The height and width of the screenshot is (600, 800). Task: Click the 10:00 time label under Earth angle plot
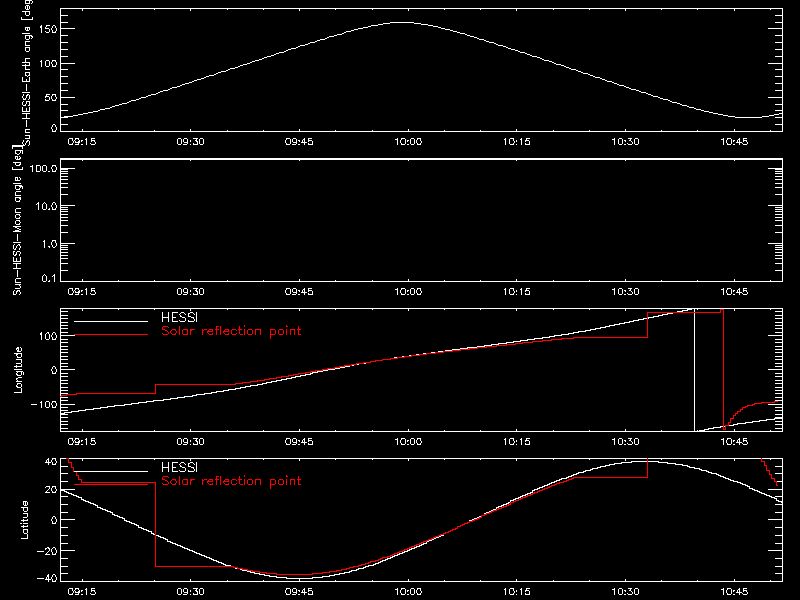[408, 142]
